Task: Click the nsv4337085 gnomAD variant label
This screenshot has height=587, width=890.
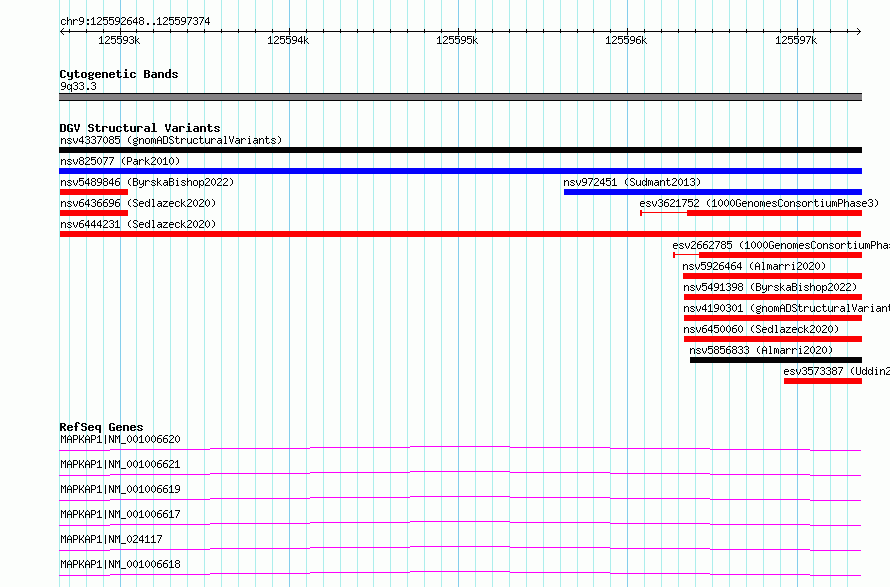Action: (x=171, y=140)
